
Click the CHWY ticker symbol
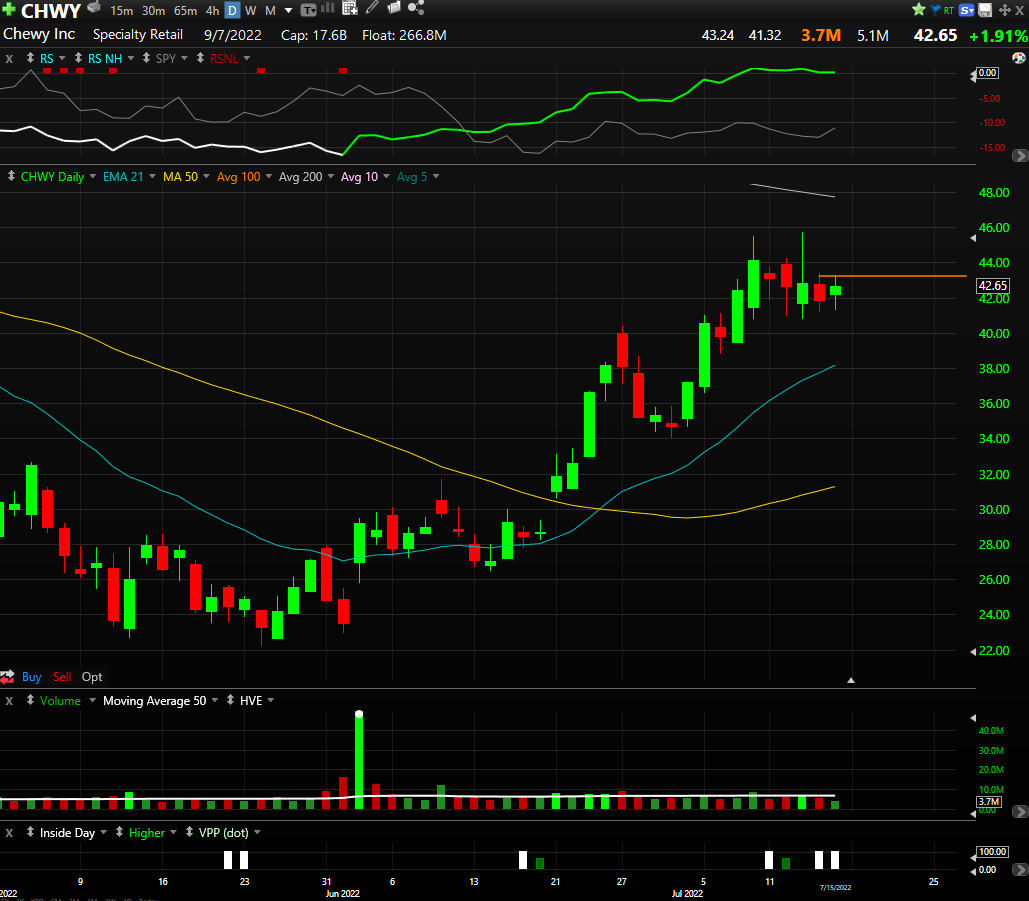51,10
